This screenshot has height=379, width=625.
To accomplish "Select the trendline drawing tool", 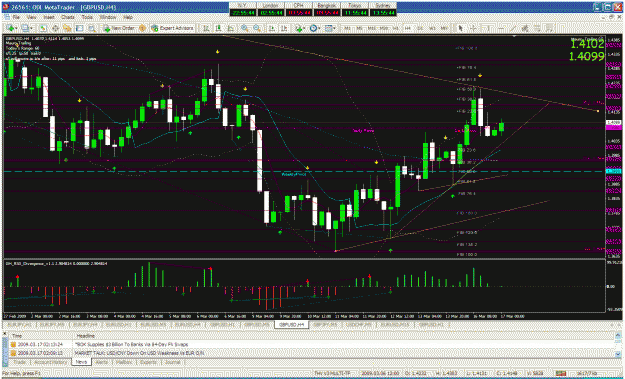I will pos(513,28).
